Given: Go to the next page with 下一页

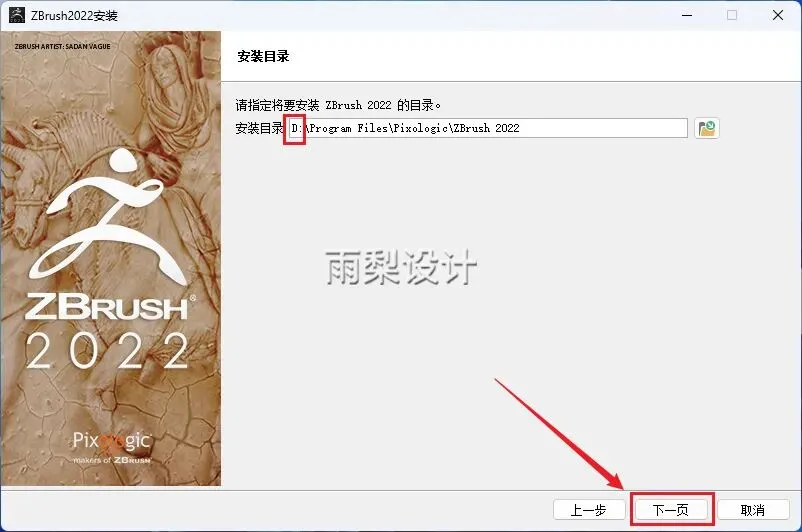Looking at the screenshot, I should pyautogui.click(x=671, y=509).
